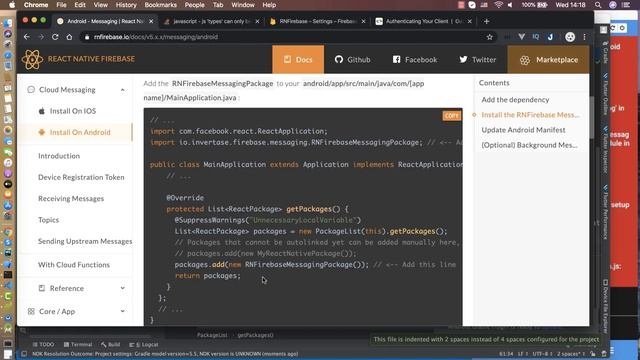Open the Terminal panel in Android Studio
Viewport: 640px width, 360px height.
point(78,344)
